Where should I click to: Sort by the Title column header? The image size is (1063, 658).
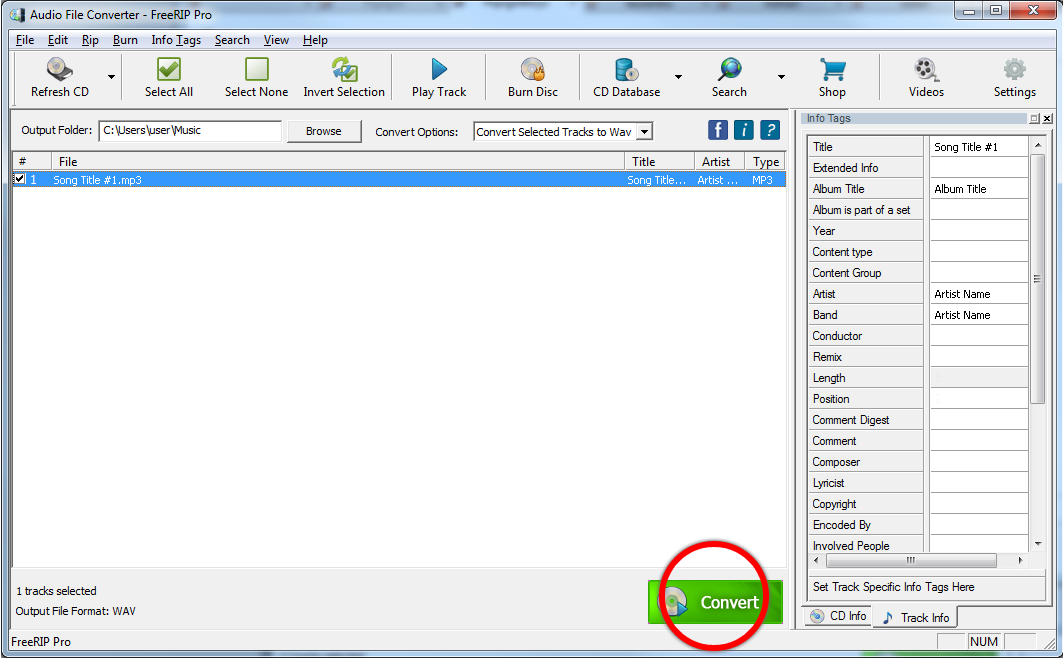coord(659,161)
